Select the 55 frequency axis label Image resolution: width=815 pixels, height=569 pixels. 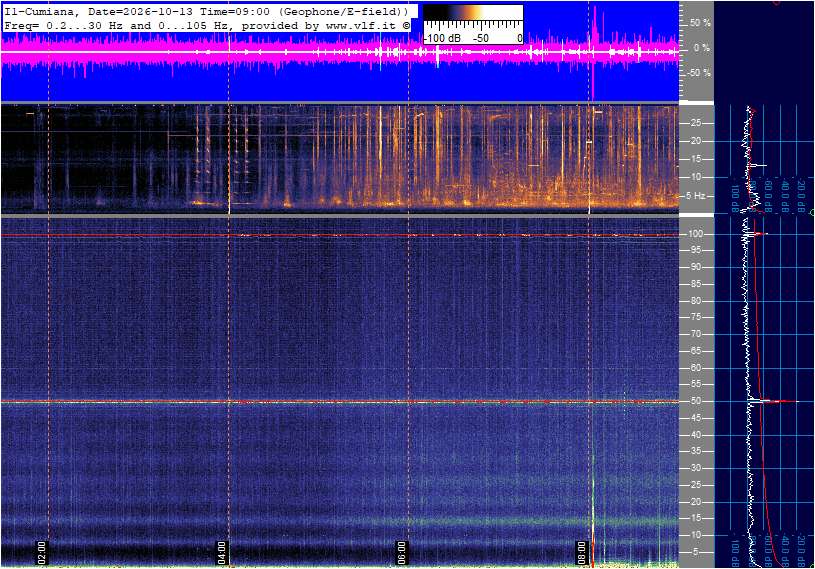pos(695,385)
